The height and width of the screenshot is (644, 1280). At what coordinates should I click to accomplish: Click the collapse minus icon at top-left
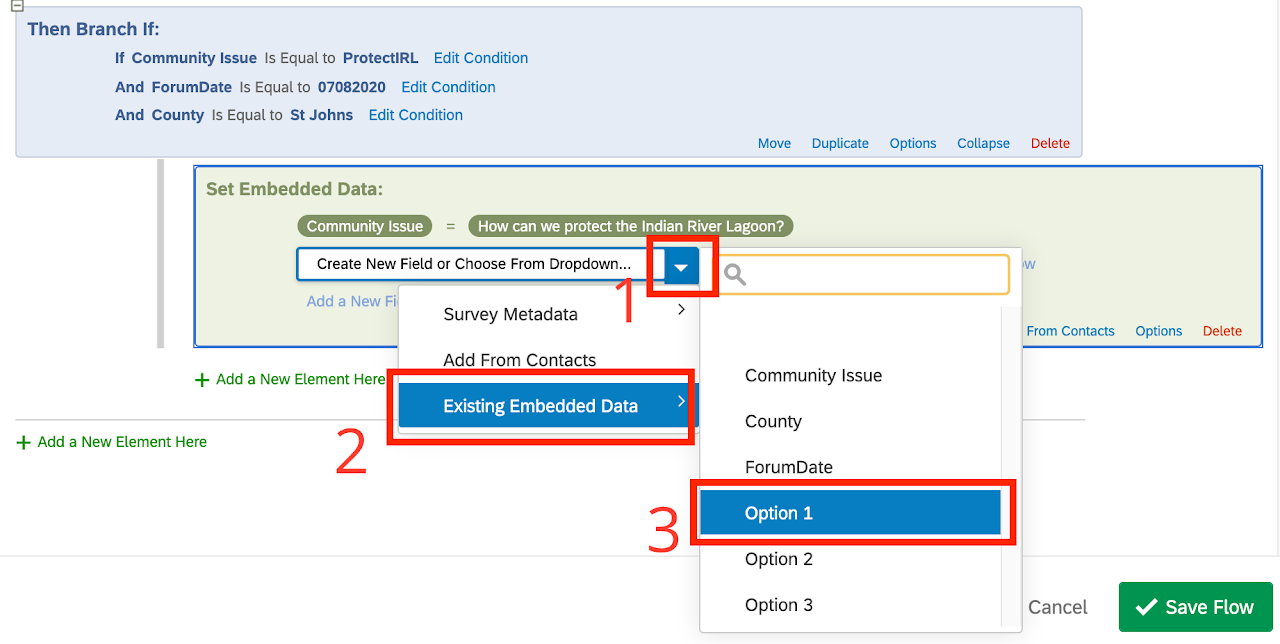(16, 5)
